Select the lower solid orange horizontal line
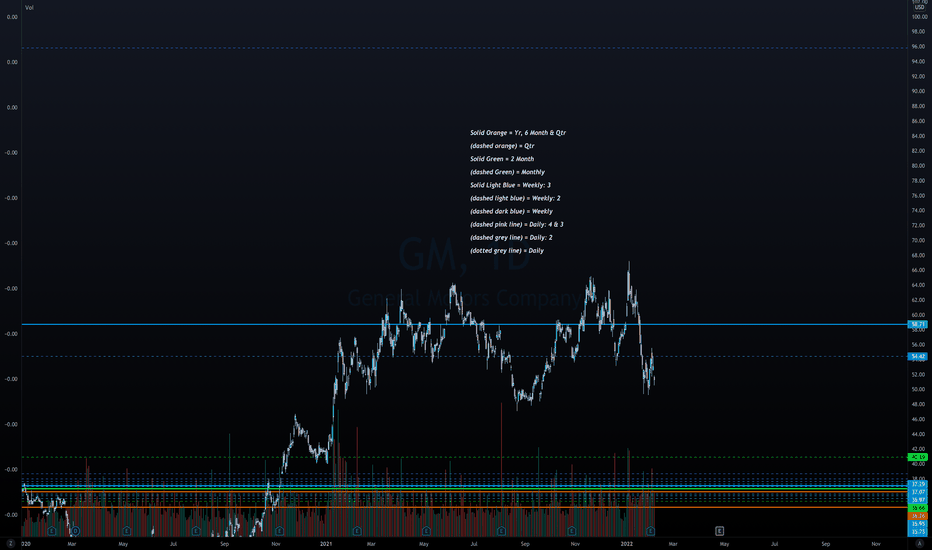The height and width of the screenshot is (550, 932). click(x=464, y=507)
